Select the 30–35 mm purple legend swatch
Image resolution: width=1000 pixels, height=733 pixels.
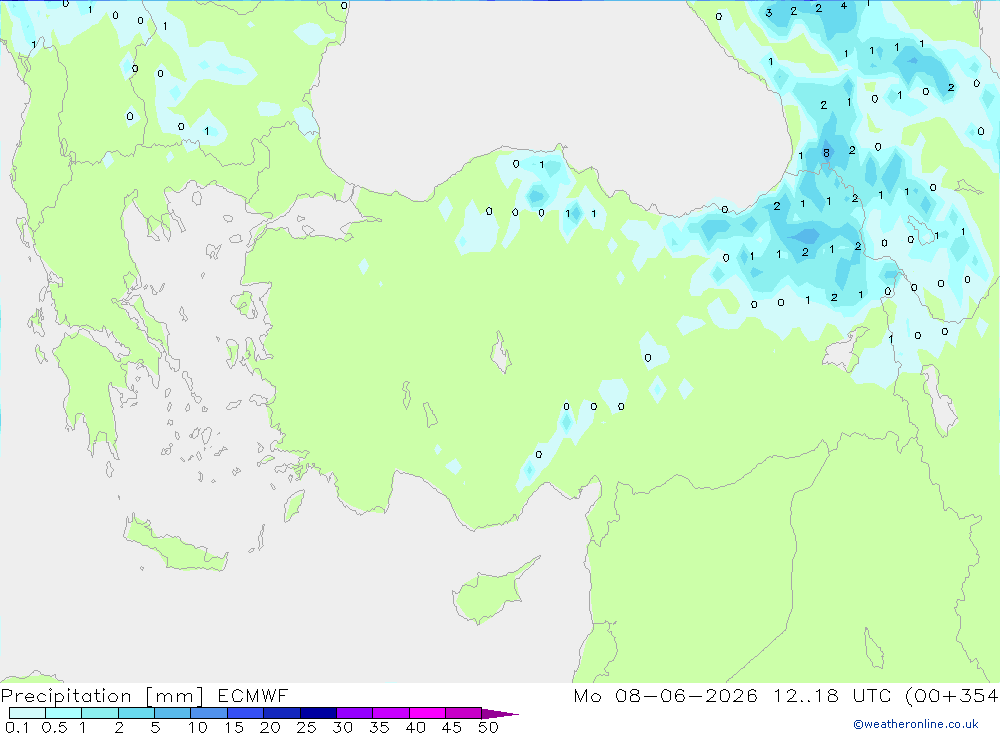click(x=354, y=713)
